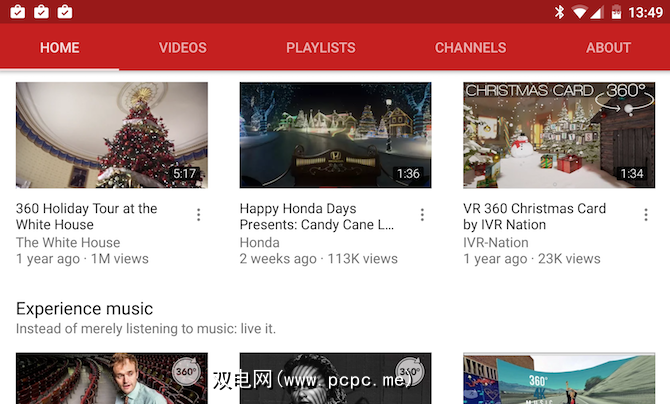Open the title 'Happy Honda Days Presents: Candy Cane L...'
This screenshot has height=404, width=670.
pos(317,216)
